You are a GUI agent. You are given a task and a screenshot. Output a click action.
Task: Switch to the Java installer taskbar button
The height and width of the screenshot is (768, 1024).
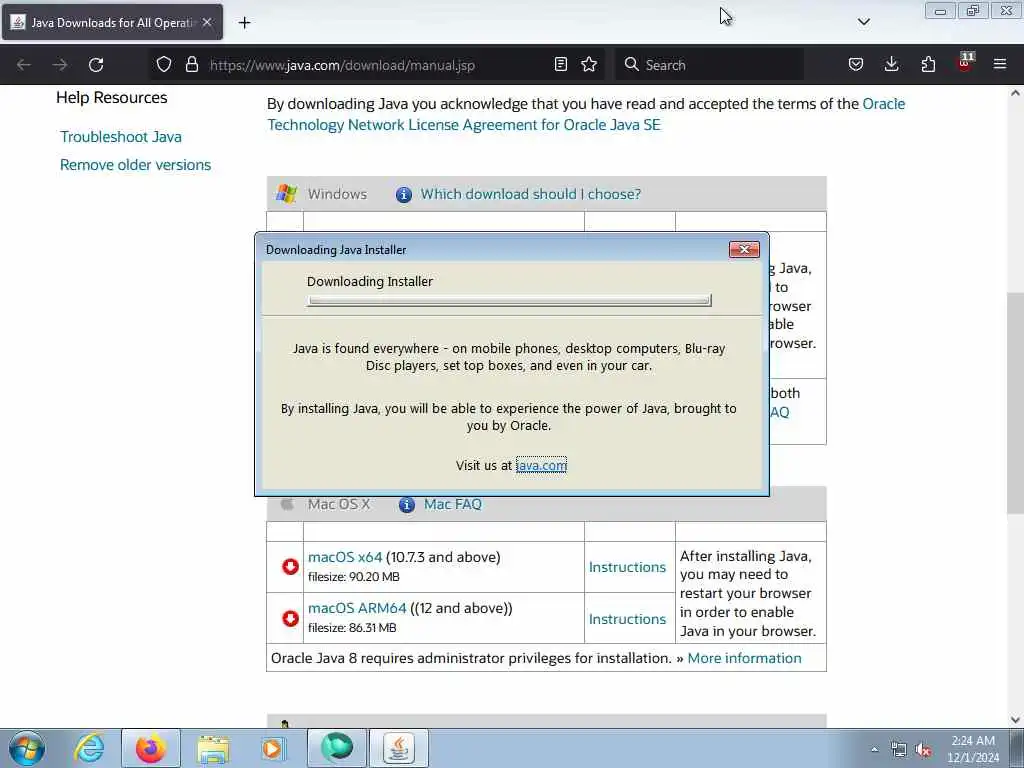click(x=399, y=748)
